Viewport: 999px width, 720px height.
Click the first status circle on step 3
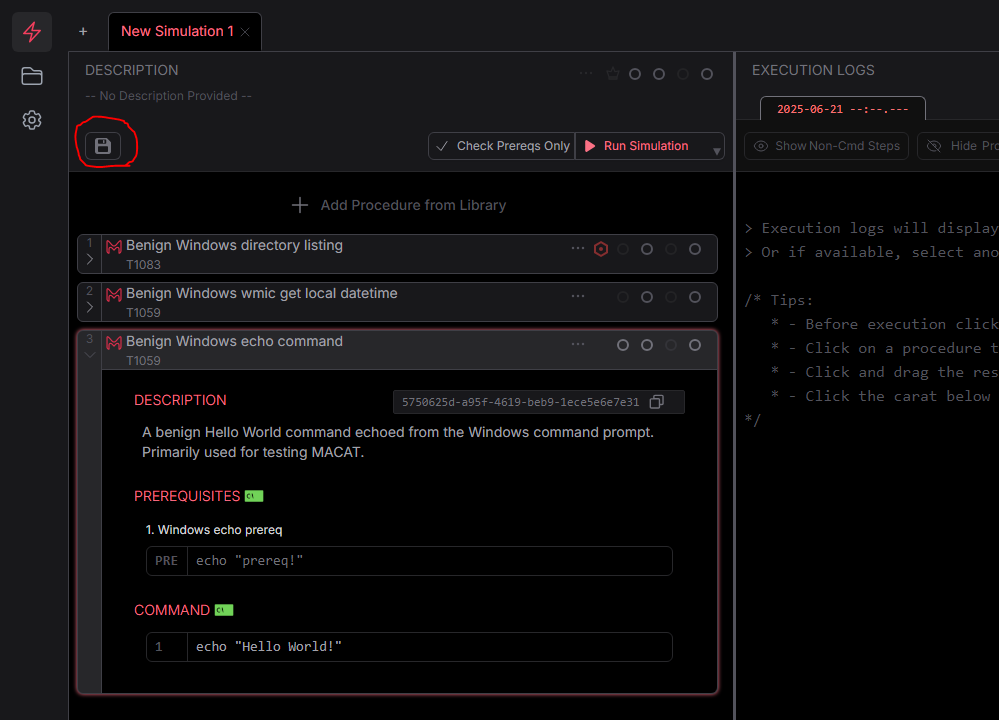point(623,344)
